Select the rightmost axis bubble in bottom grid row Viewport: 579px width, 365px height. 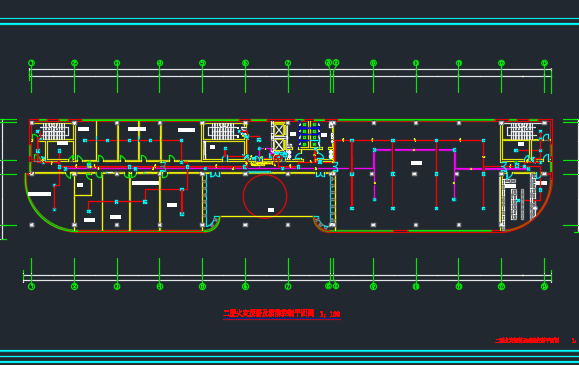pyautogui.click(x=544, y=286)
